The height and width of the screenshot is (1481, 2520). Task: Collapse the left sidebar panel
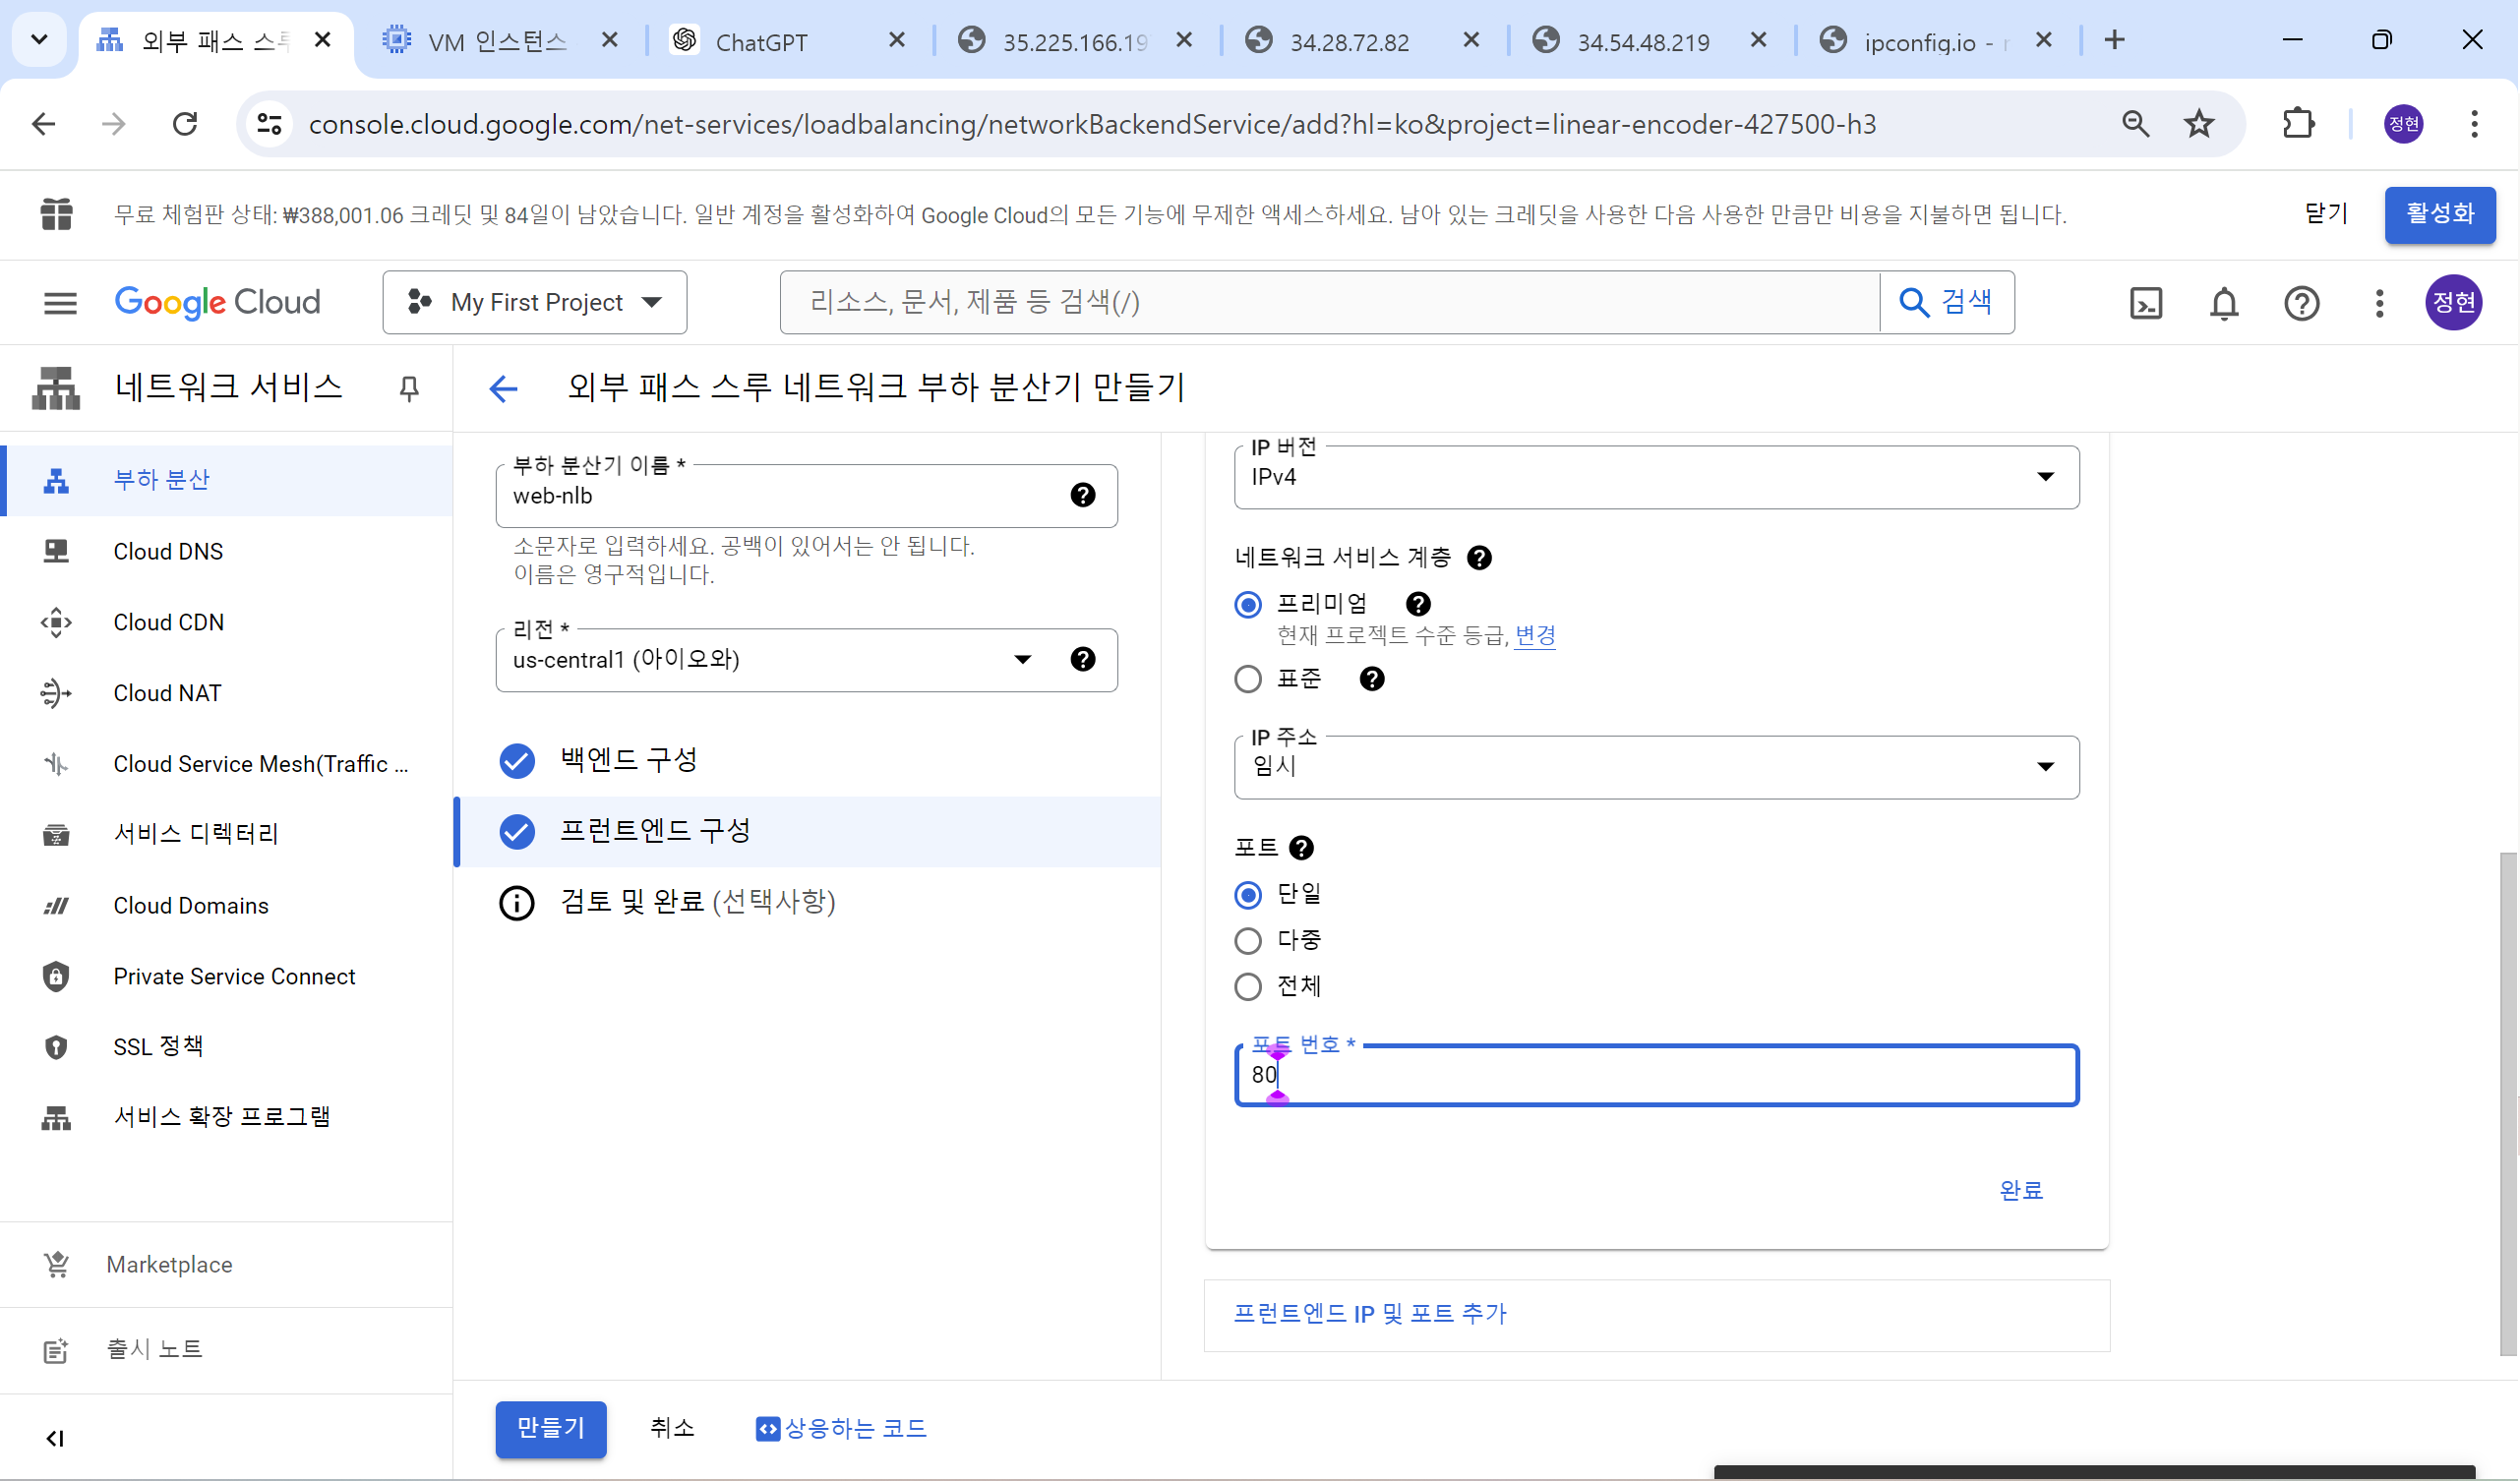point(55,1437)
